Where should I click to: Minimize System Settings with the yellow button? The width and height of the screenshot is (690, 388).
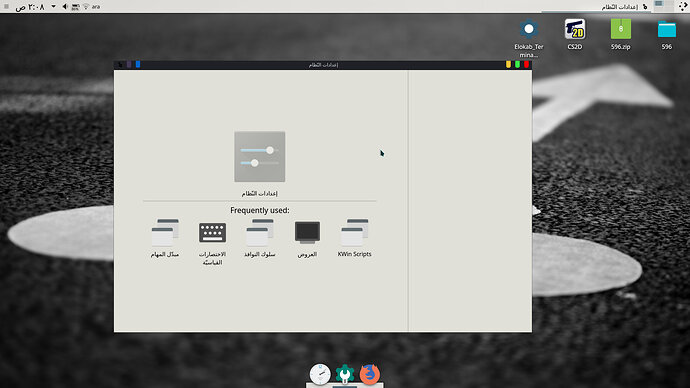(x=508, y=65)
